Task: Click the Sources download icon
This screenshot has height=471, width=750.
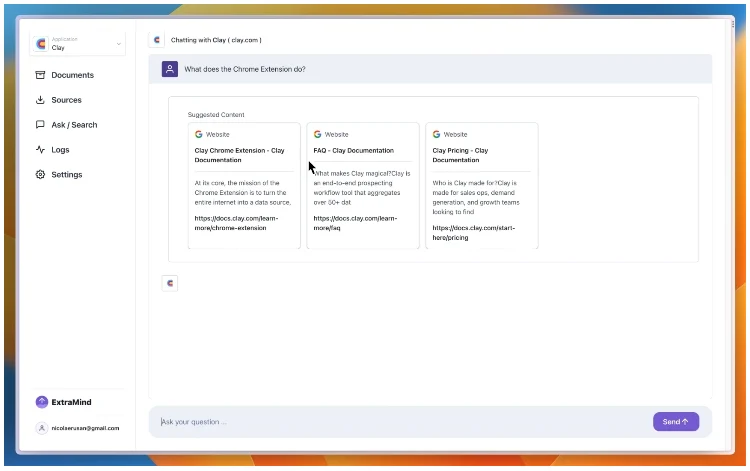Action: [x=40, y=100]
